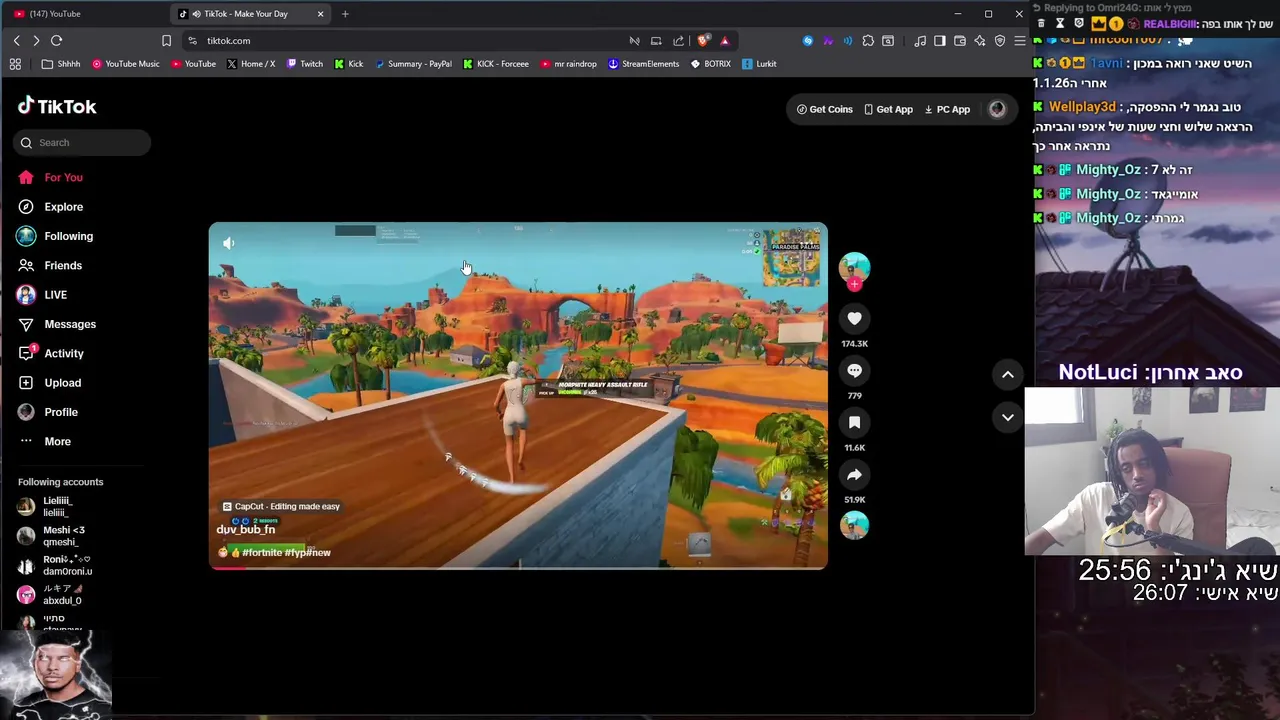The image size is (1280, 720).
Task: Open the BOTRIX bookmark
Action: pos(711,64)
